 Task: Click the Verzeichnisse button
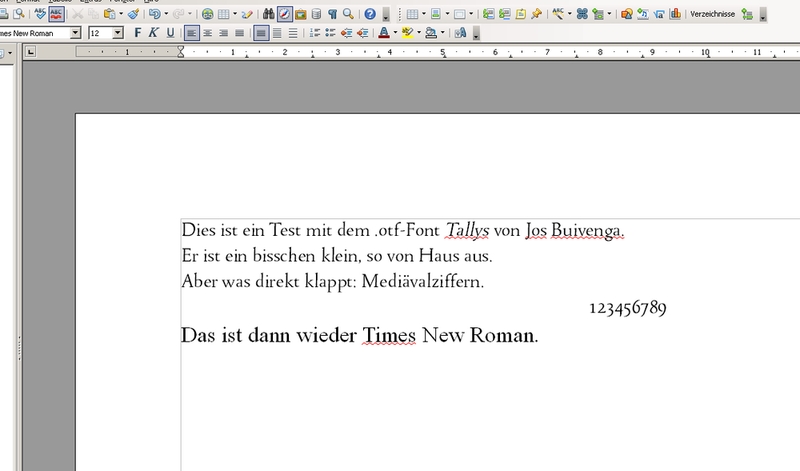click(712, 14)
